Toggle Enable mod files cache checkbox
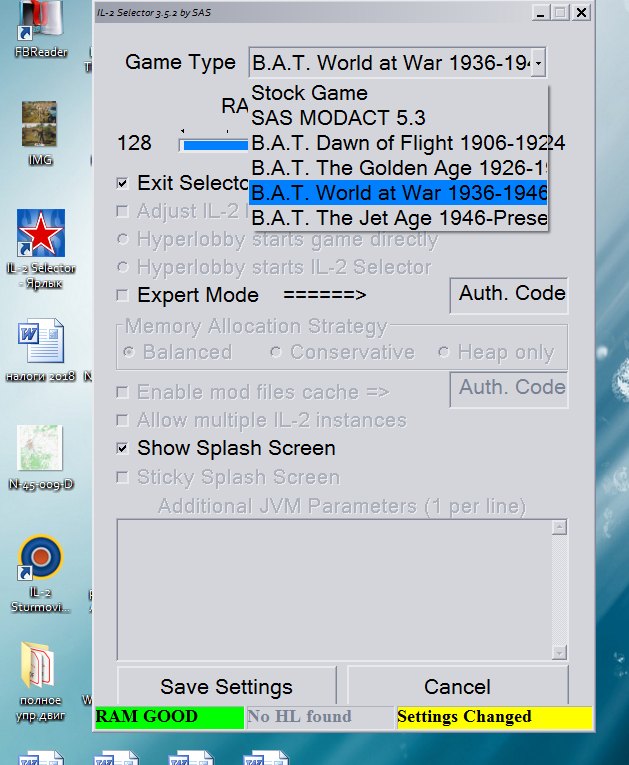This screenshot has height=765, width=629. pyautogui.click(x=122, y=392)
